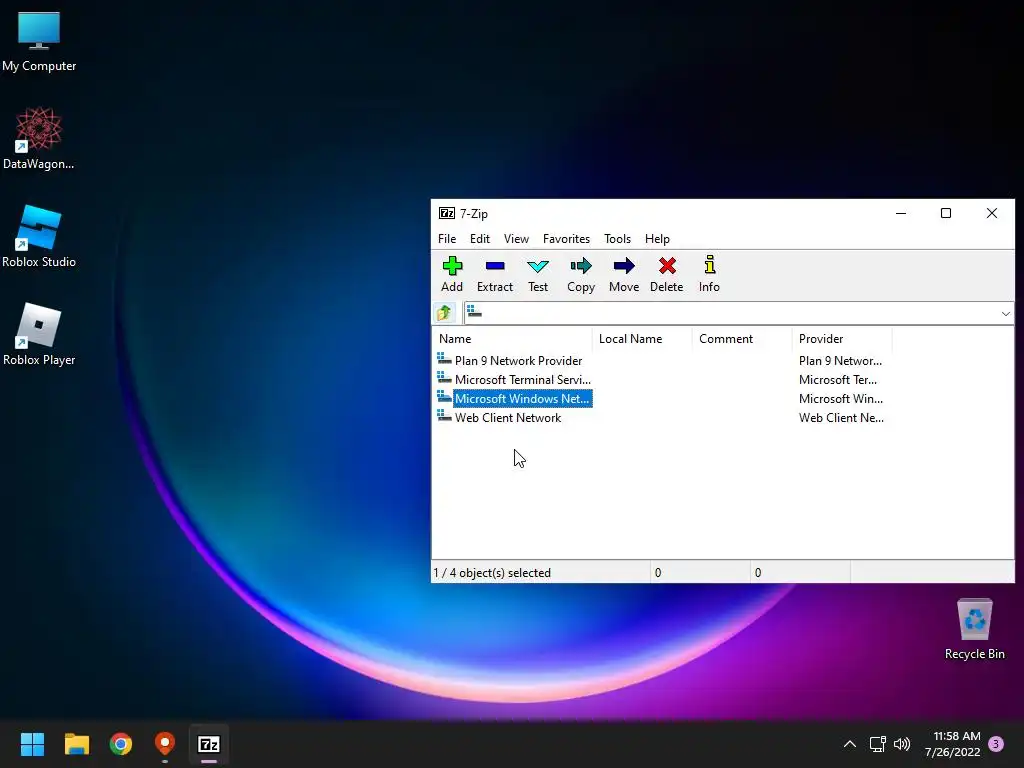Close the 7-Zip window
This screenshot has height=768, width=1024.
pos(991,214)
